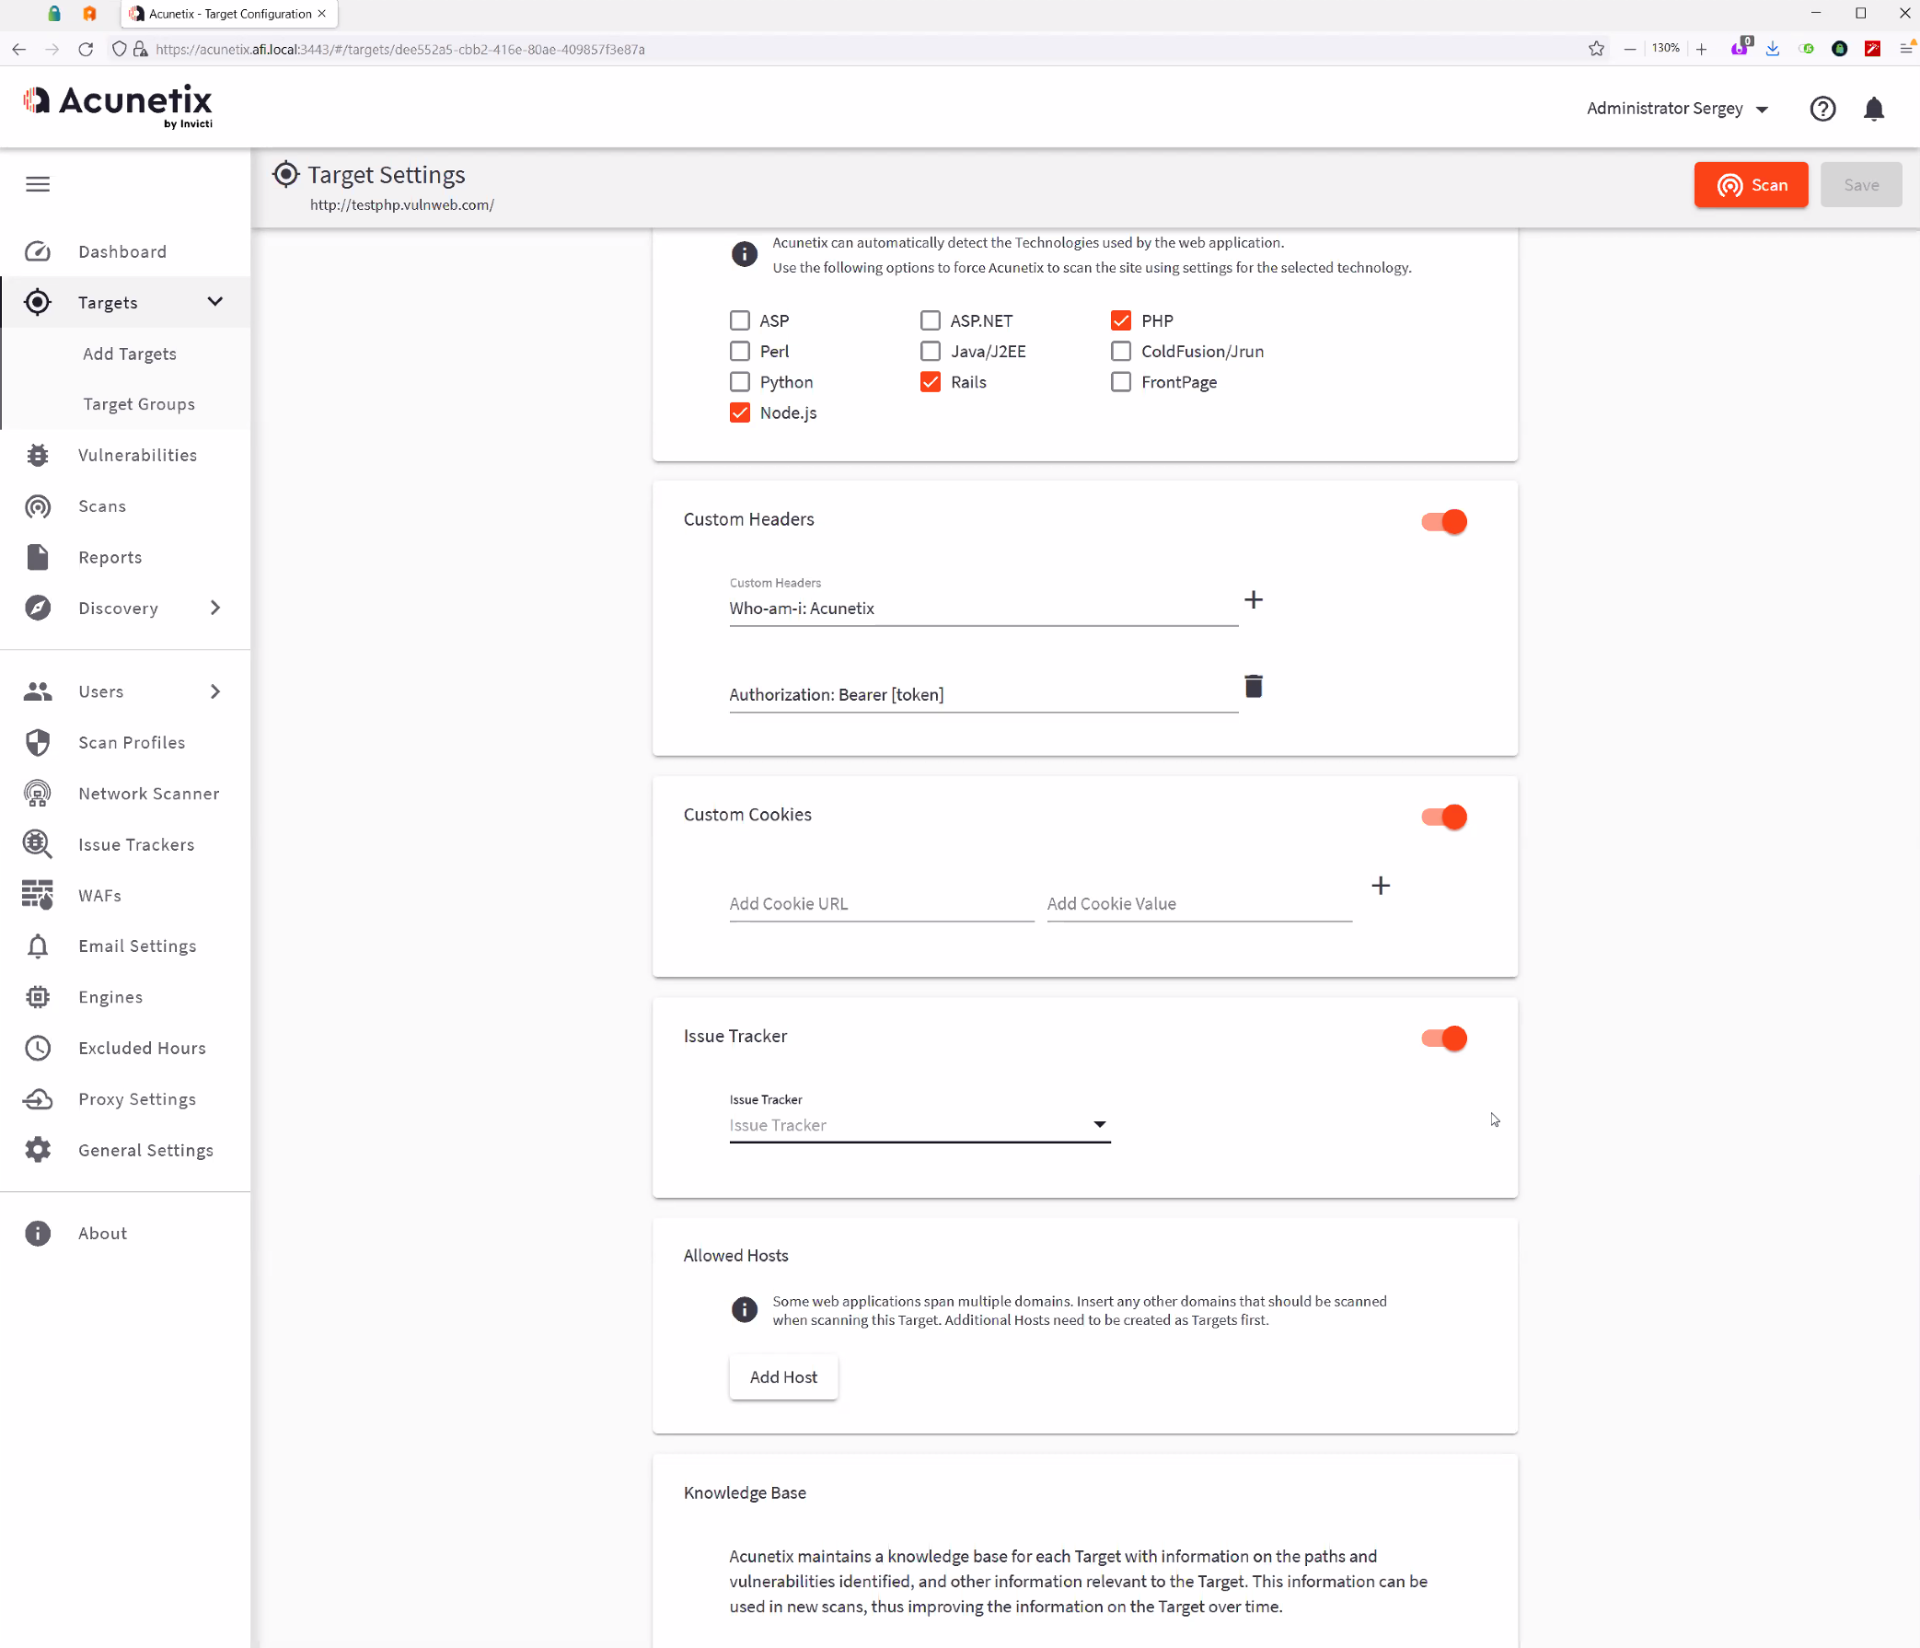Start a scan with Scan button
Screen dimensions: 1920x1648
(x=1750, y=185)
